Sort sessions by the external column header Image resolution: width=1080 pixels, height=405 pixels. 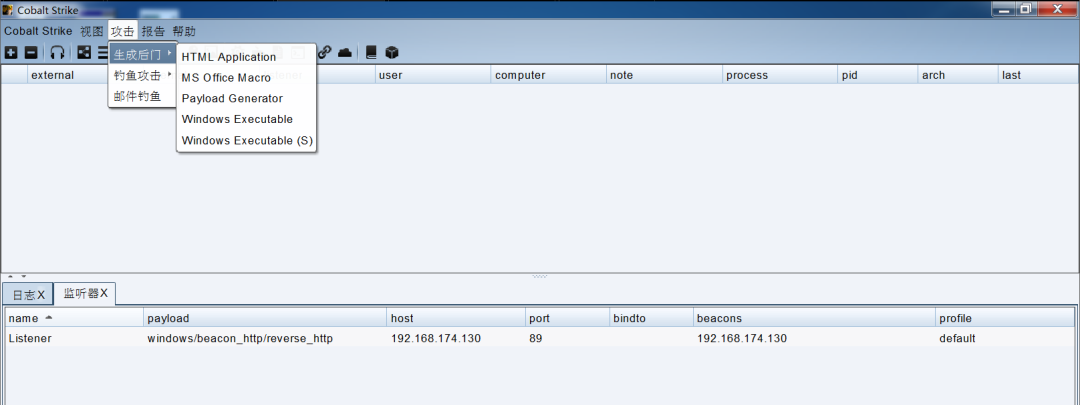coord(68,75)
